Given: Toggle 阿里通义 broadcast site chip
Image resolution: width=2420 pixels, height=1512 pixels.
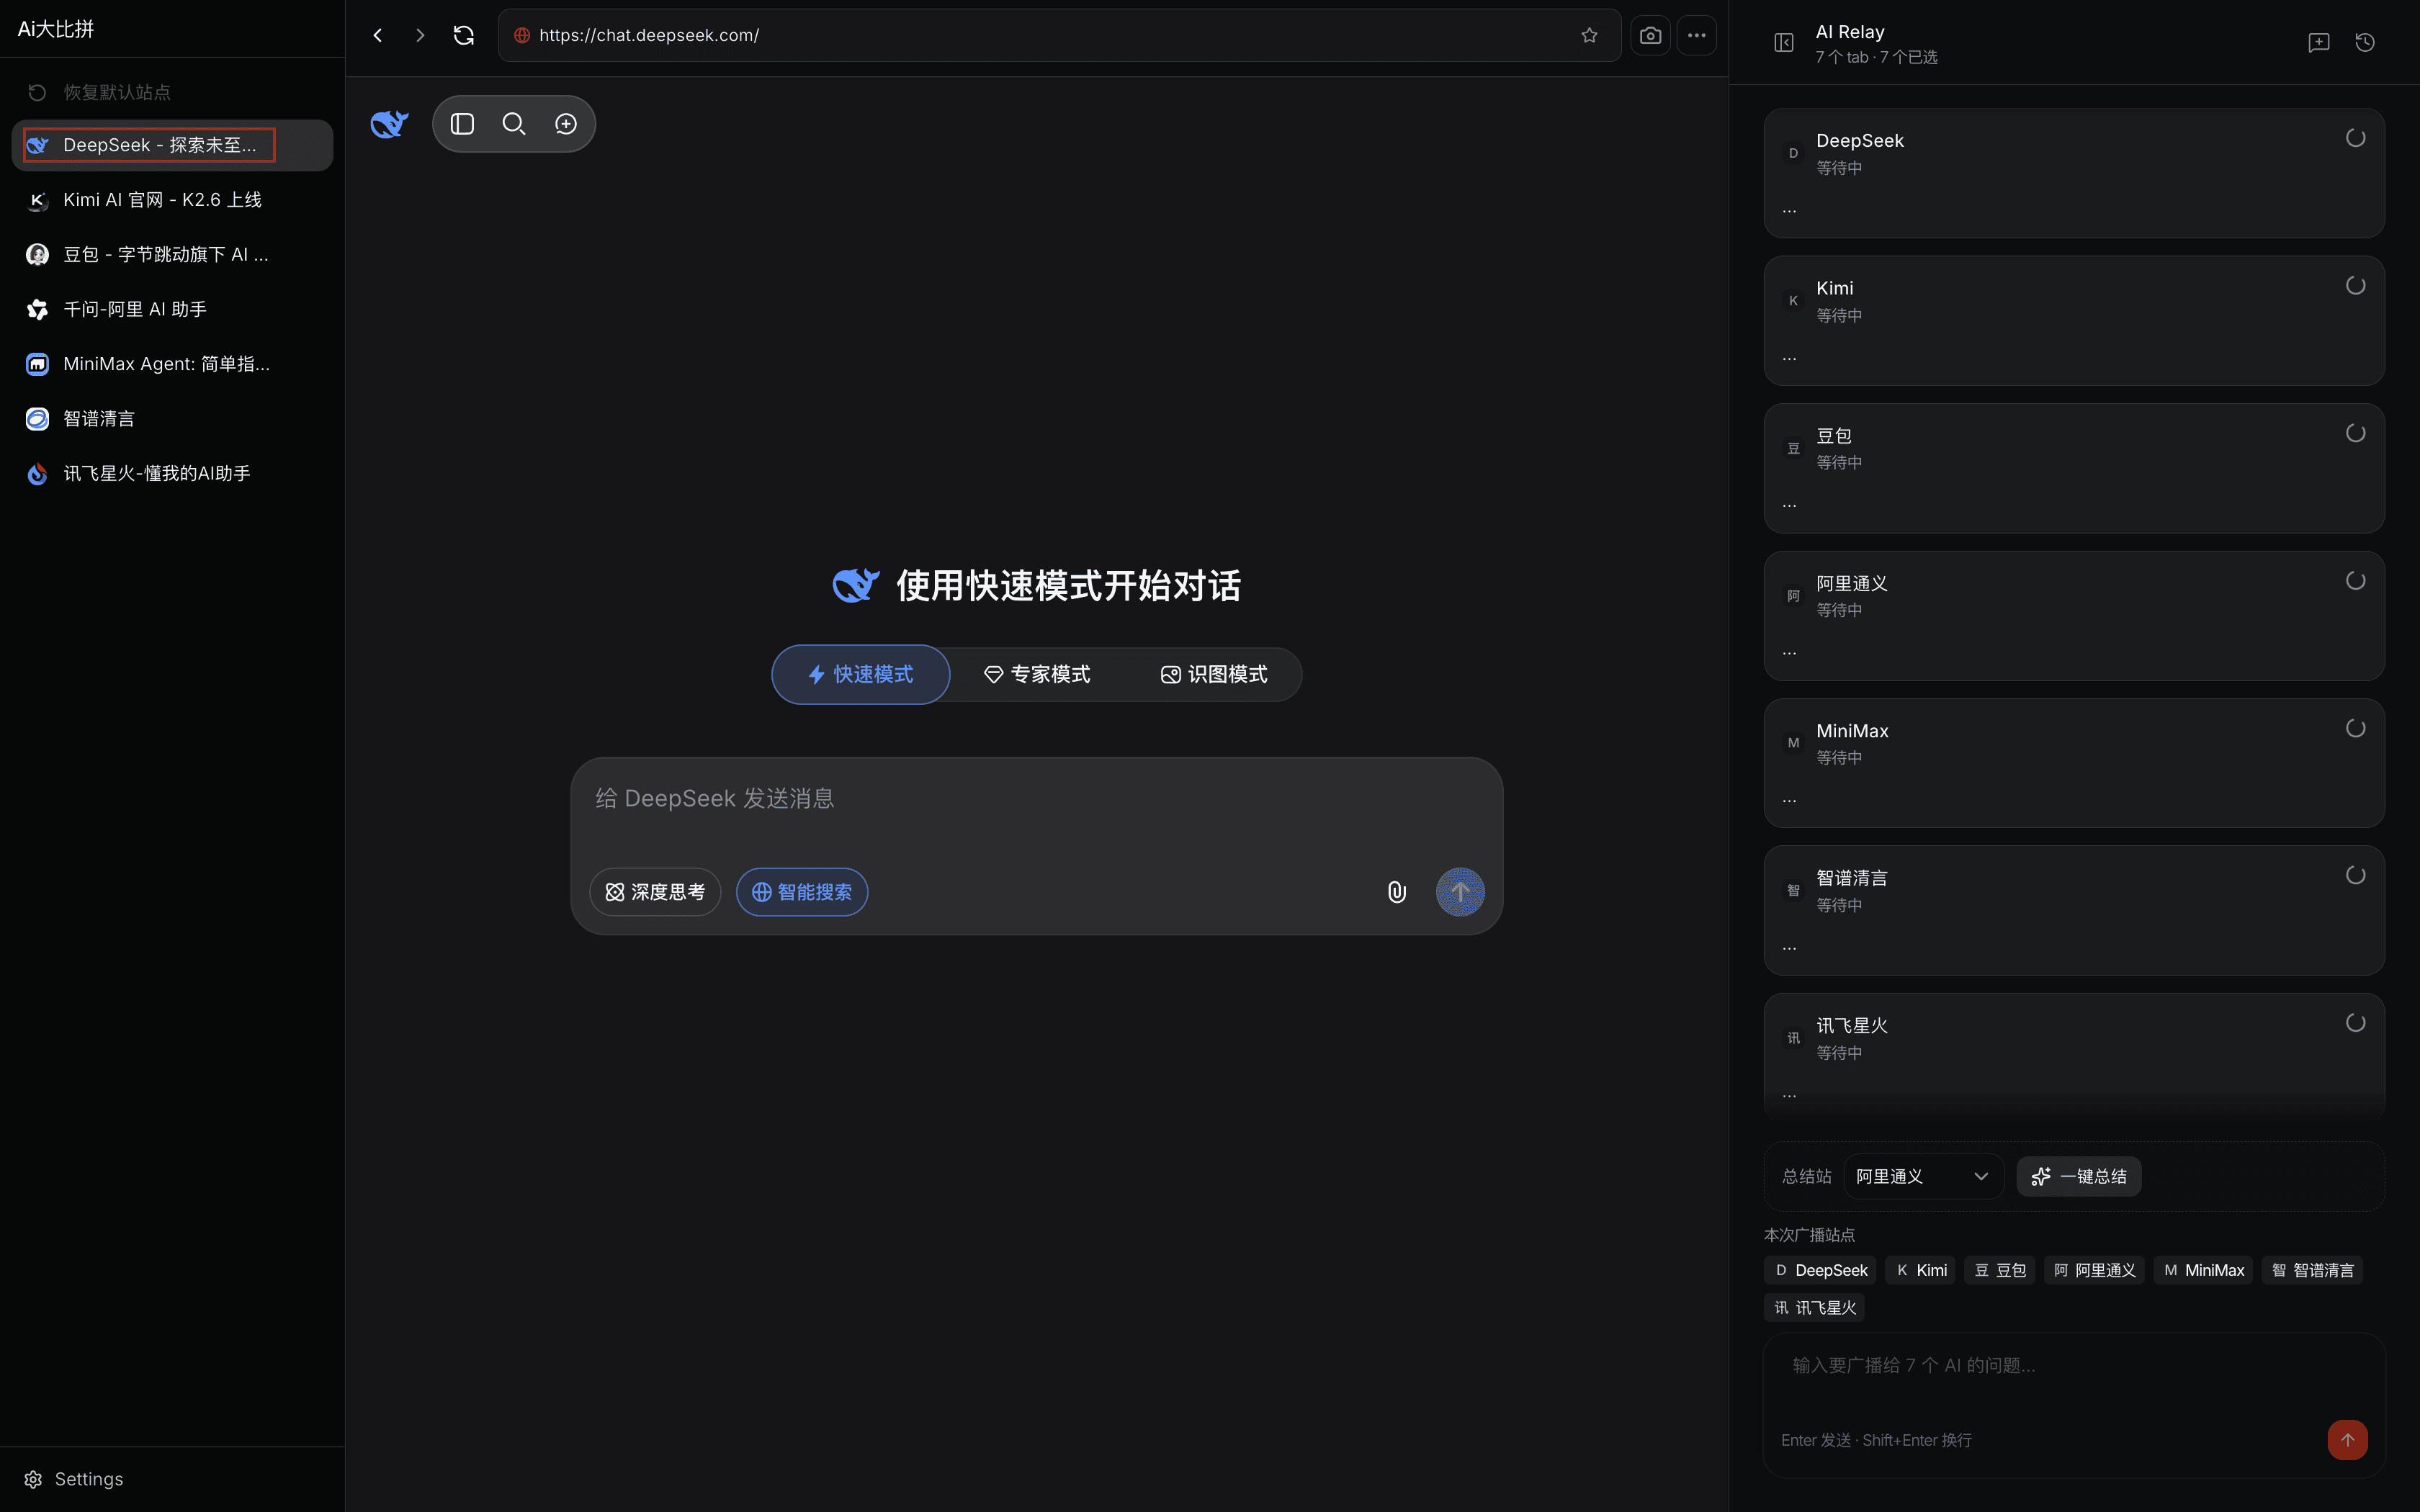Looking at the screenshot, I should [x=2094, y=1270].
